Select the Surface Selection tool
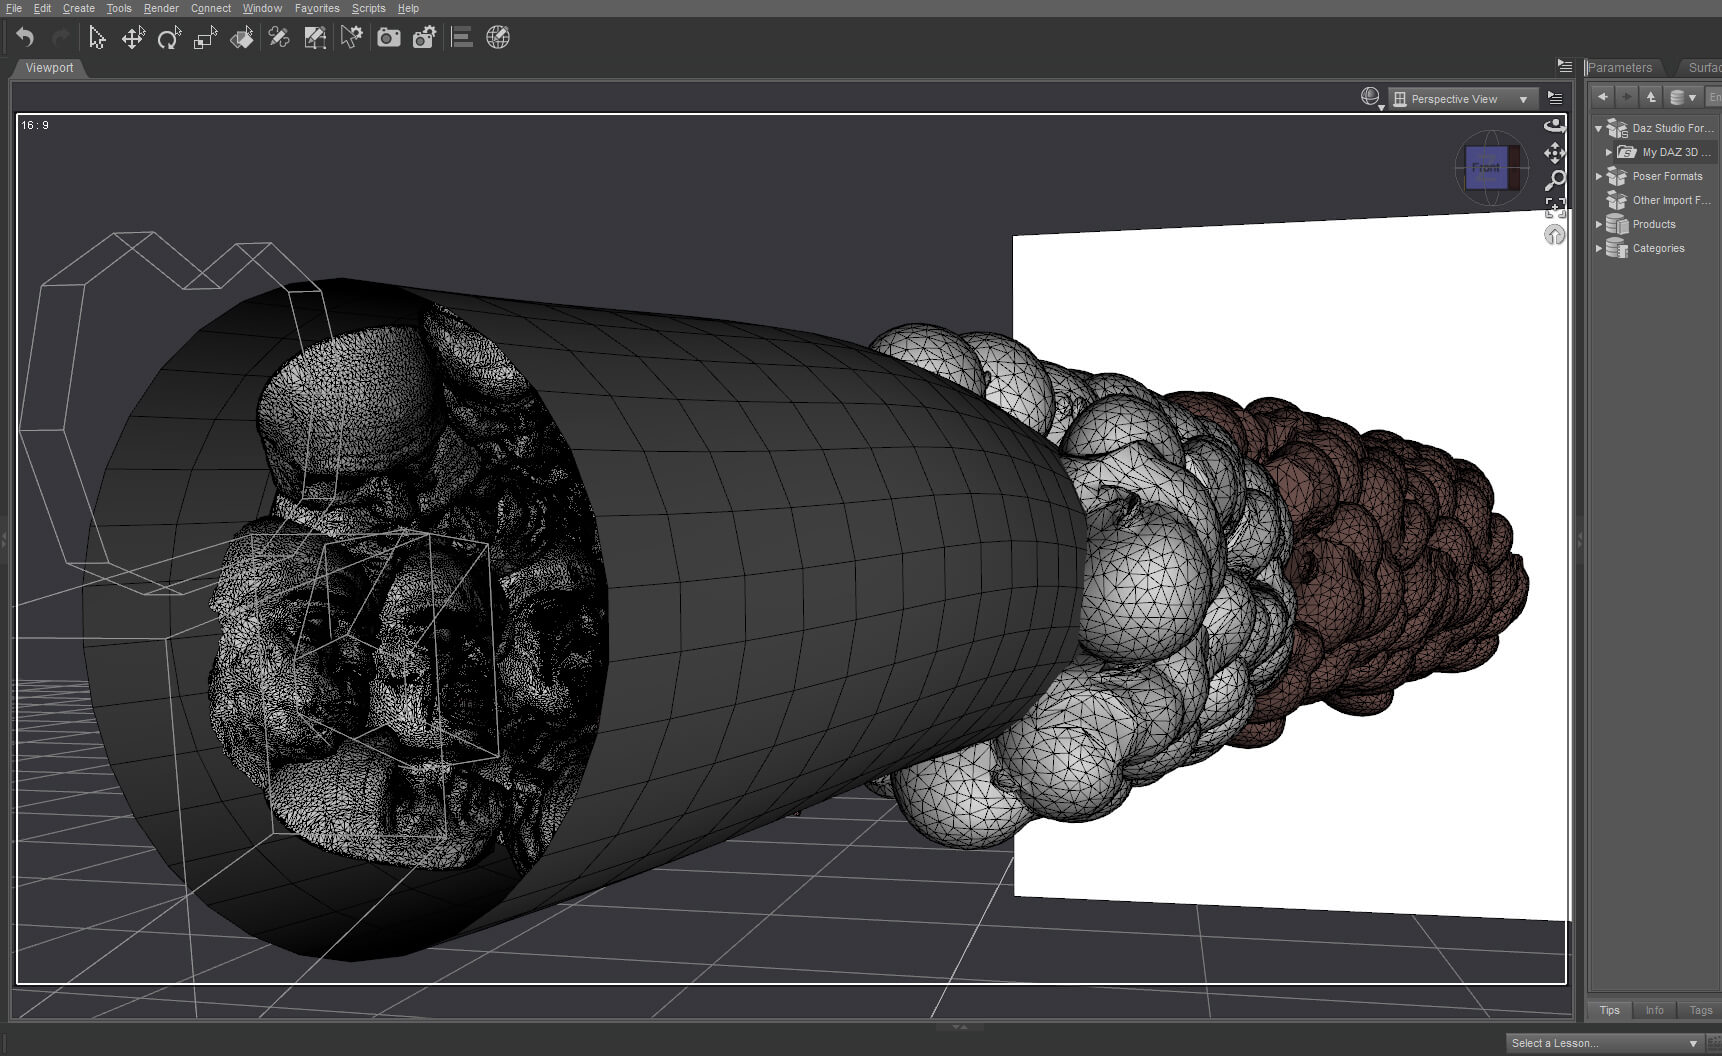 click(x=242, y=38)
